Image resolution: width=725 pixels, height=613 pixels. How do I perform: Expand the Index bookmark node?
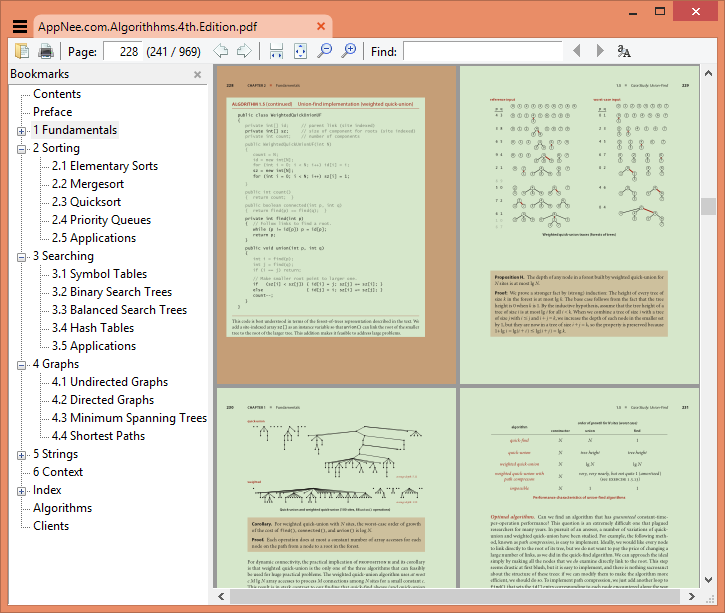click(21, 491)
